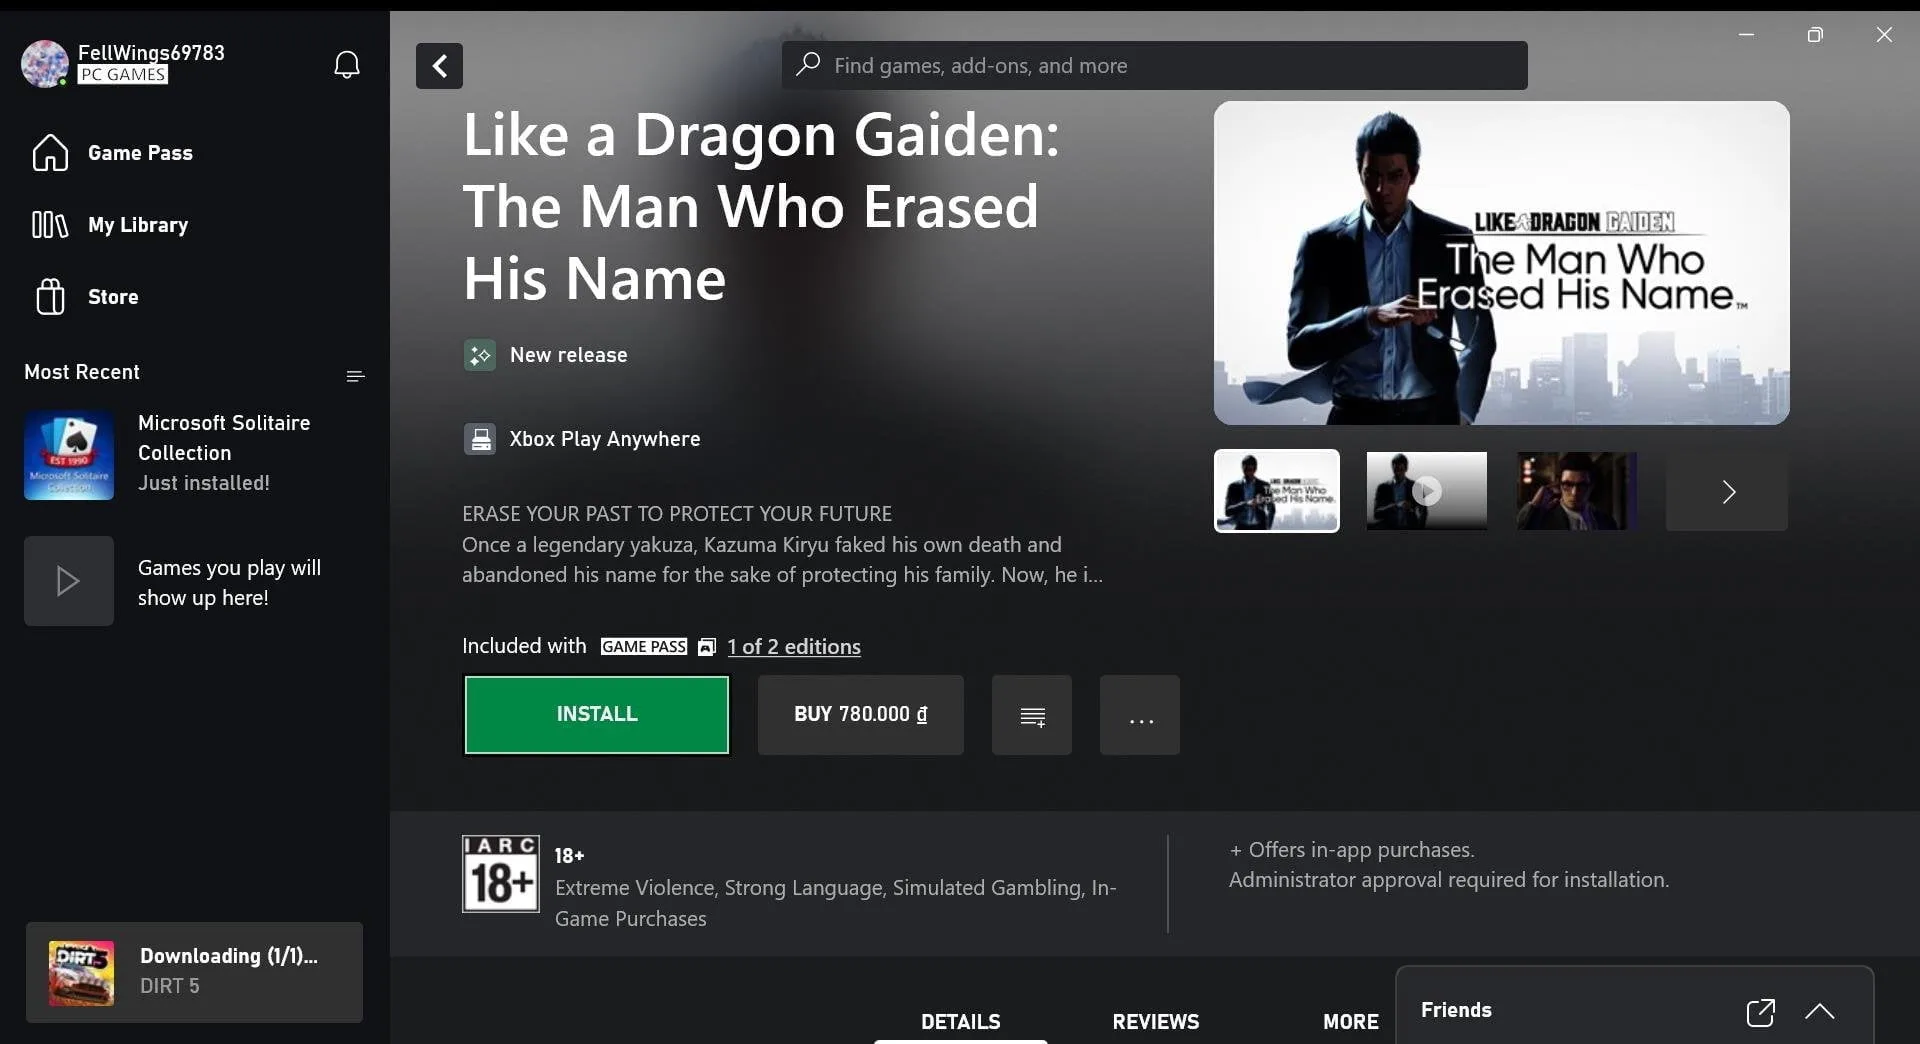1920x1044 pixels.
Task: Switch to the More tab
Action: coord(1350,1021)
